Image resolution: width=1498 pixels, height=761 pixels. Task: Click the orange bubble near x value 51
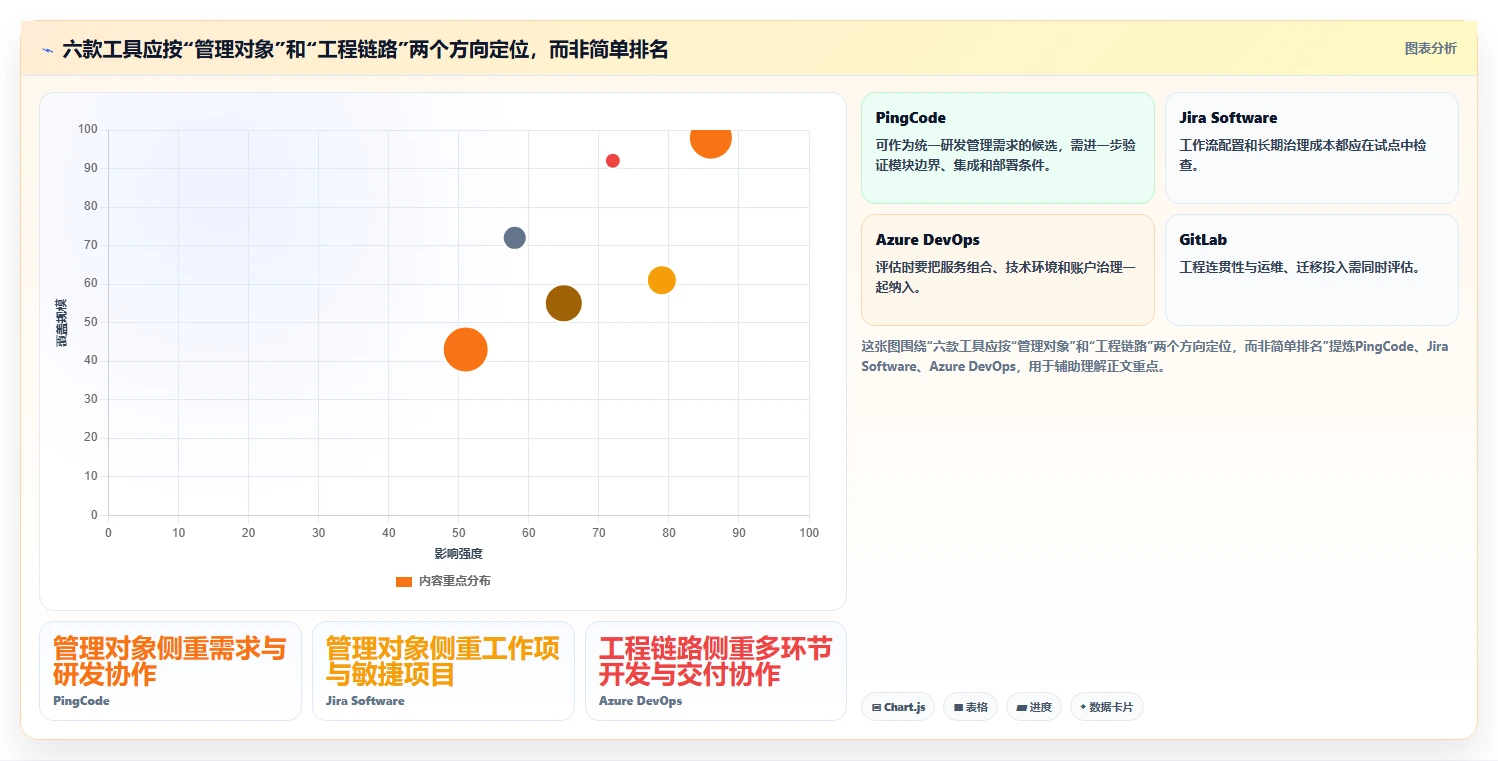pyautogui.click(x=465, y=349)
